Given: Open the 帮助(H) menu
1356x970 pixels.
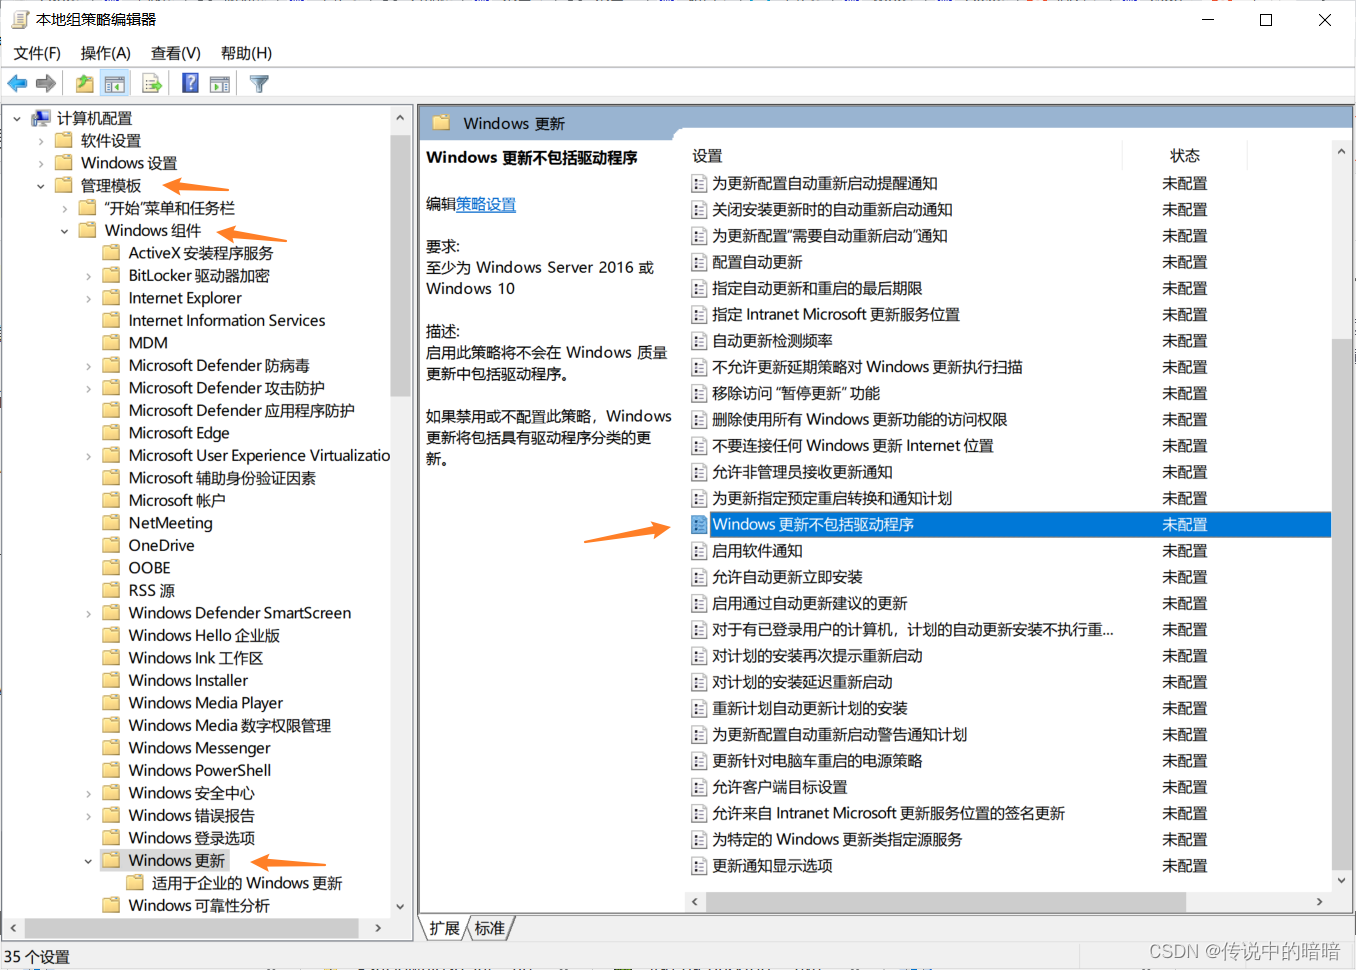Looking at the screenshot, I should point(246,53).
